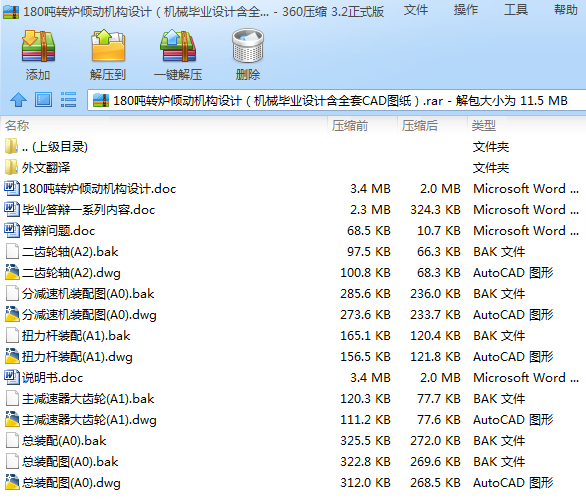This screenshot has height=502, width=586.
Task: Open the 操作 menu
Action: [466, 10]
